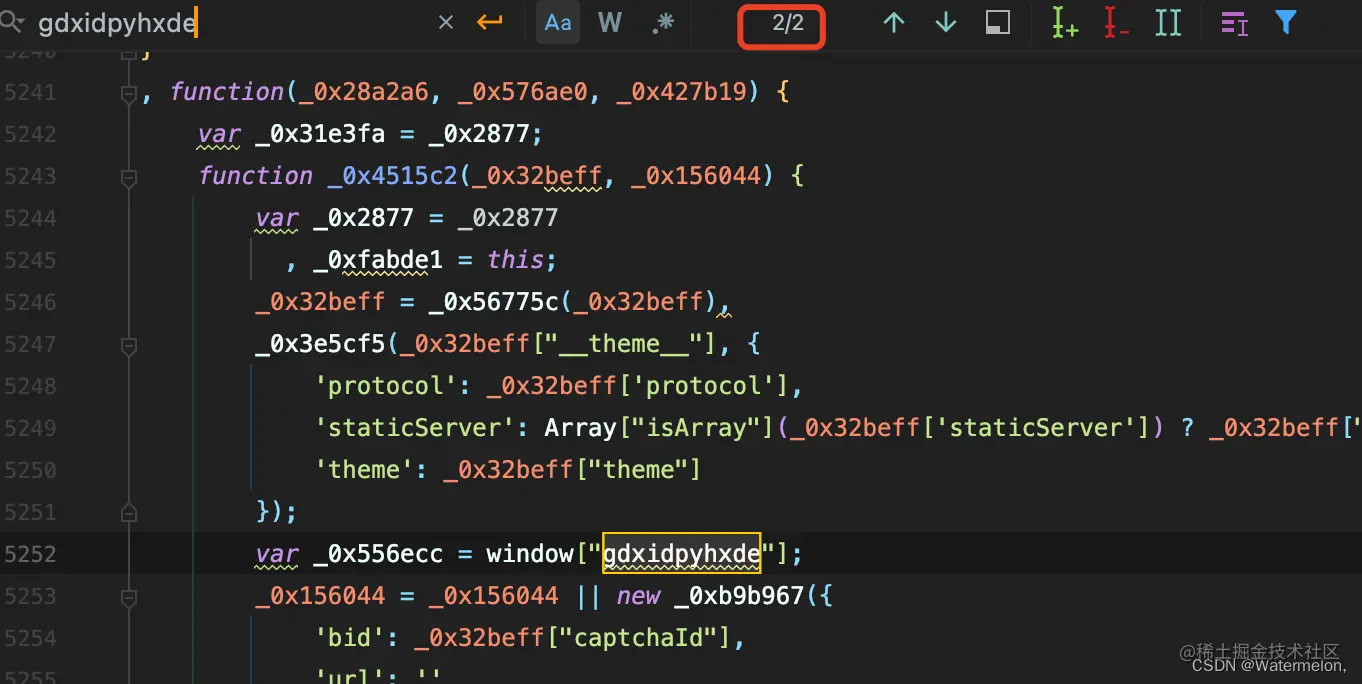Open the search filter funnel icon
This screenshot has height=684, width=1362.
[x=1286, y=22]
